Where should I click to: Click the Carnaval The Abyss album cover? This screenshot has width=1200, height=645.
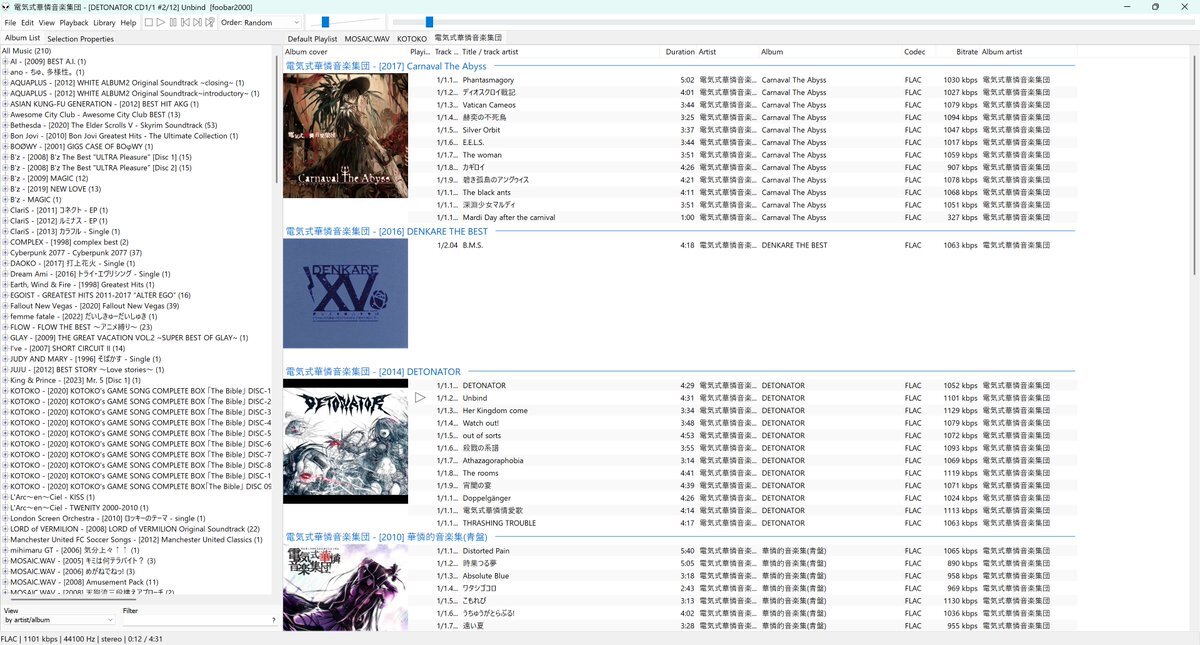click(x=345, y=136)
